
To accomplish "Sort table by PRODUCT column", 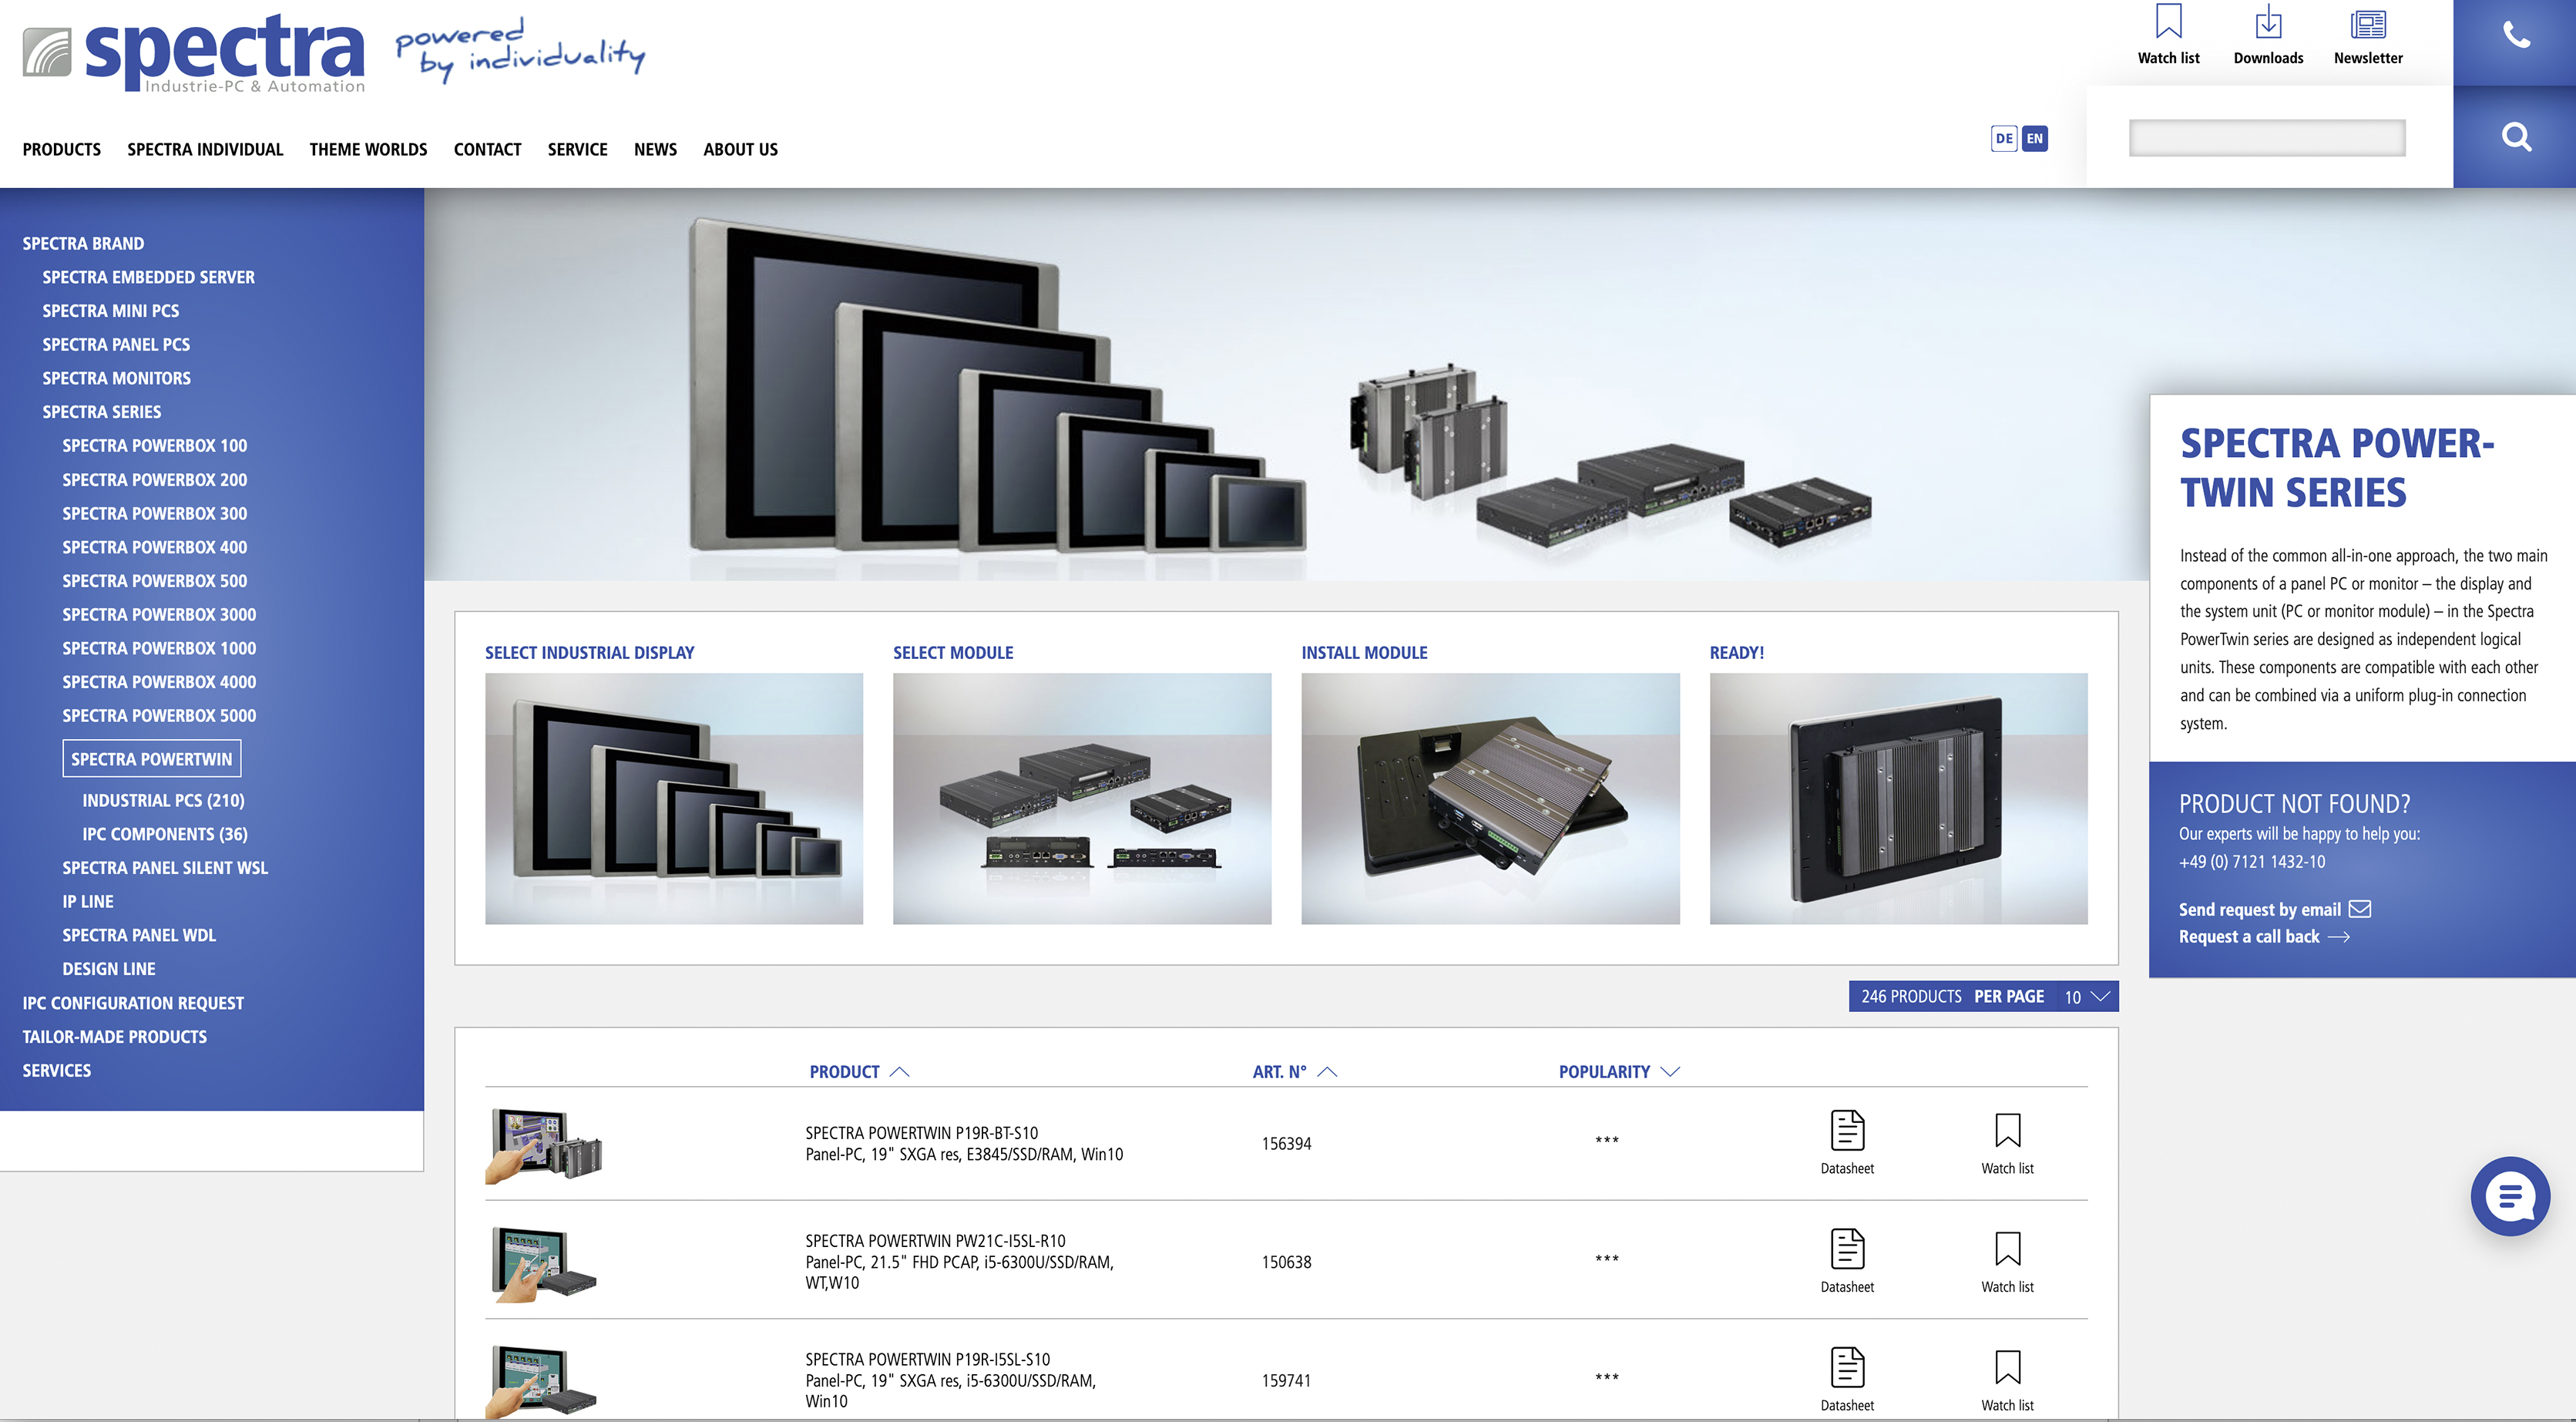I will (859, 1072).
